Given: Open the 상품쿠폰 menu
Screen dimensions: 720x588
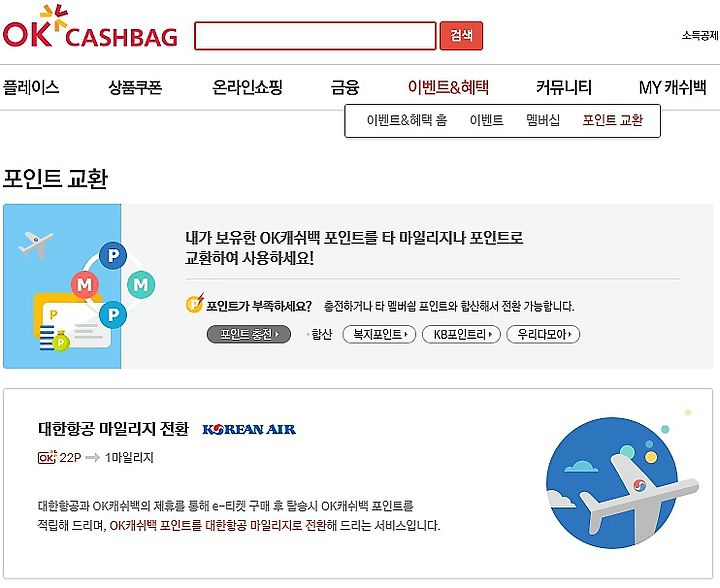Looking at the screenshot, I should [135, 87].
